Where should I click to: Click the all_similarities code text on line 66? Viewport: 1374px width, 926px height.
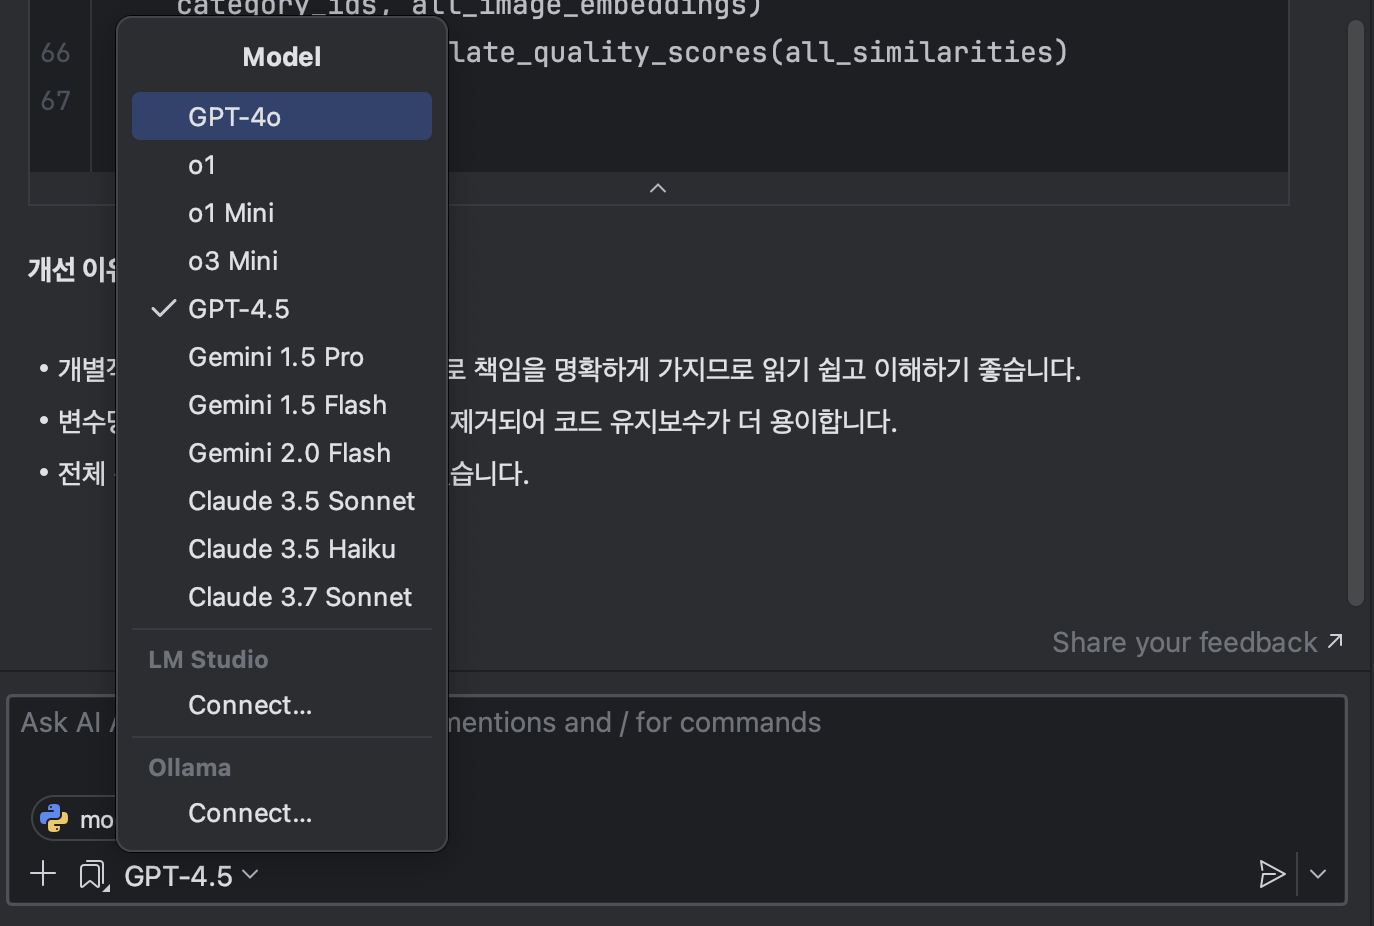918,52
